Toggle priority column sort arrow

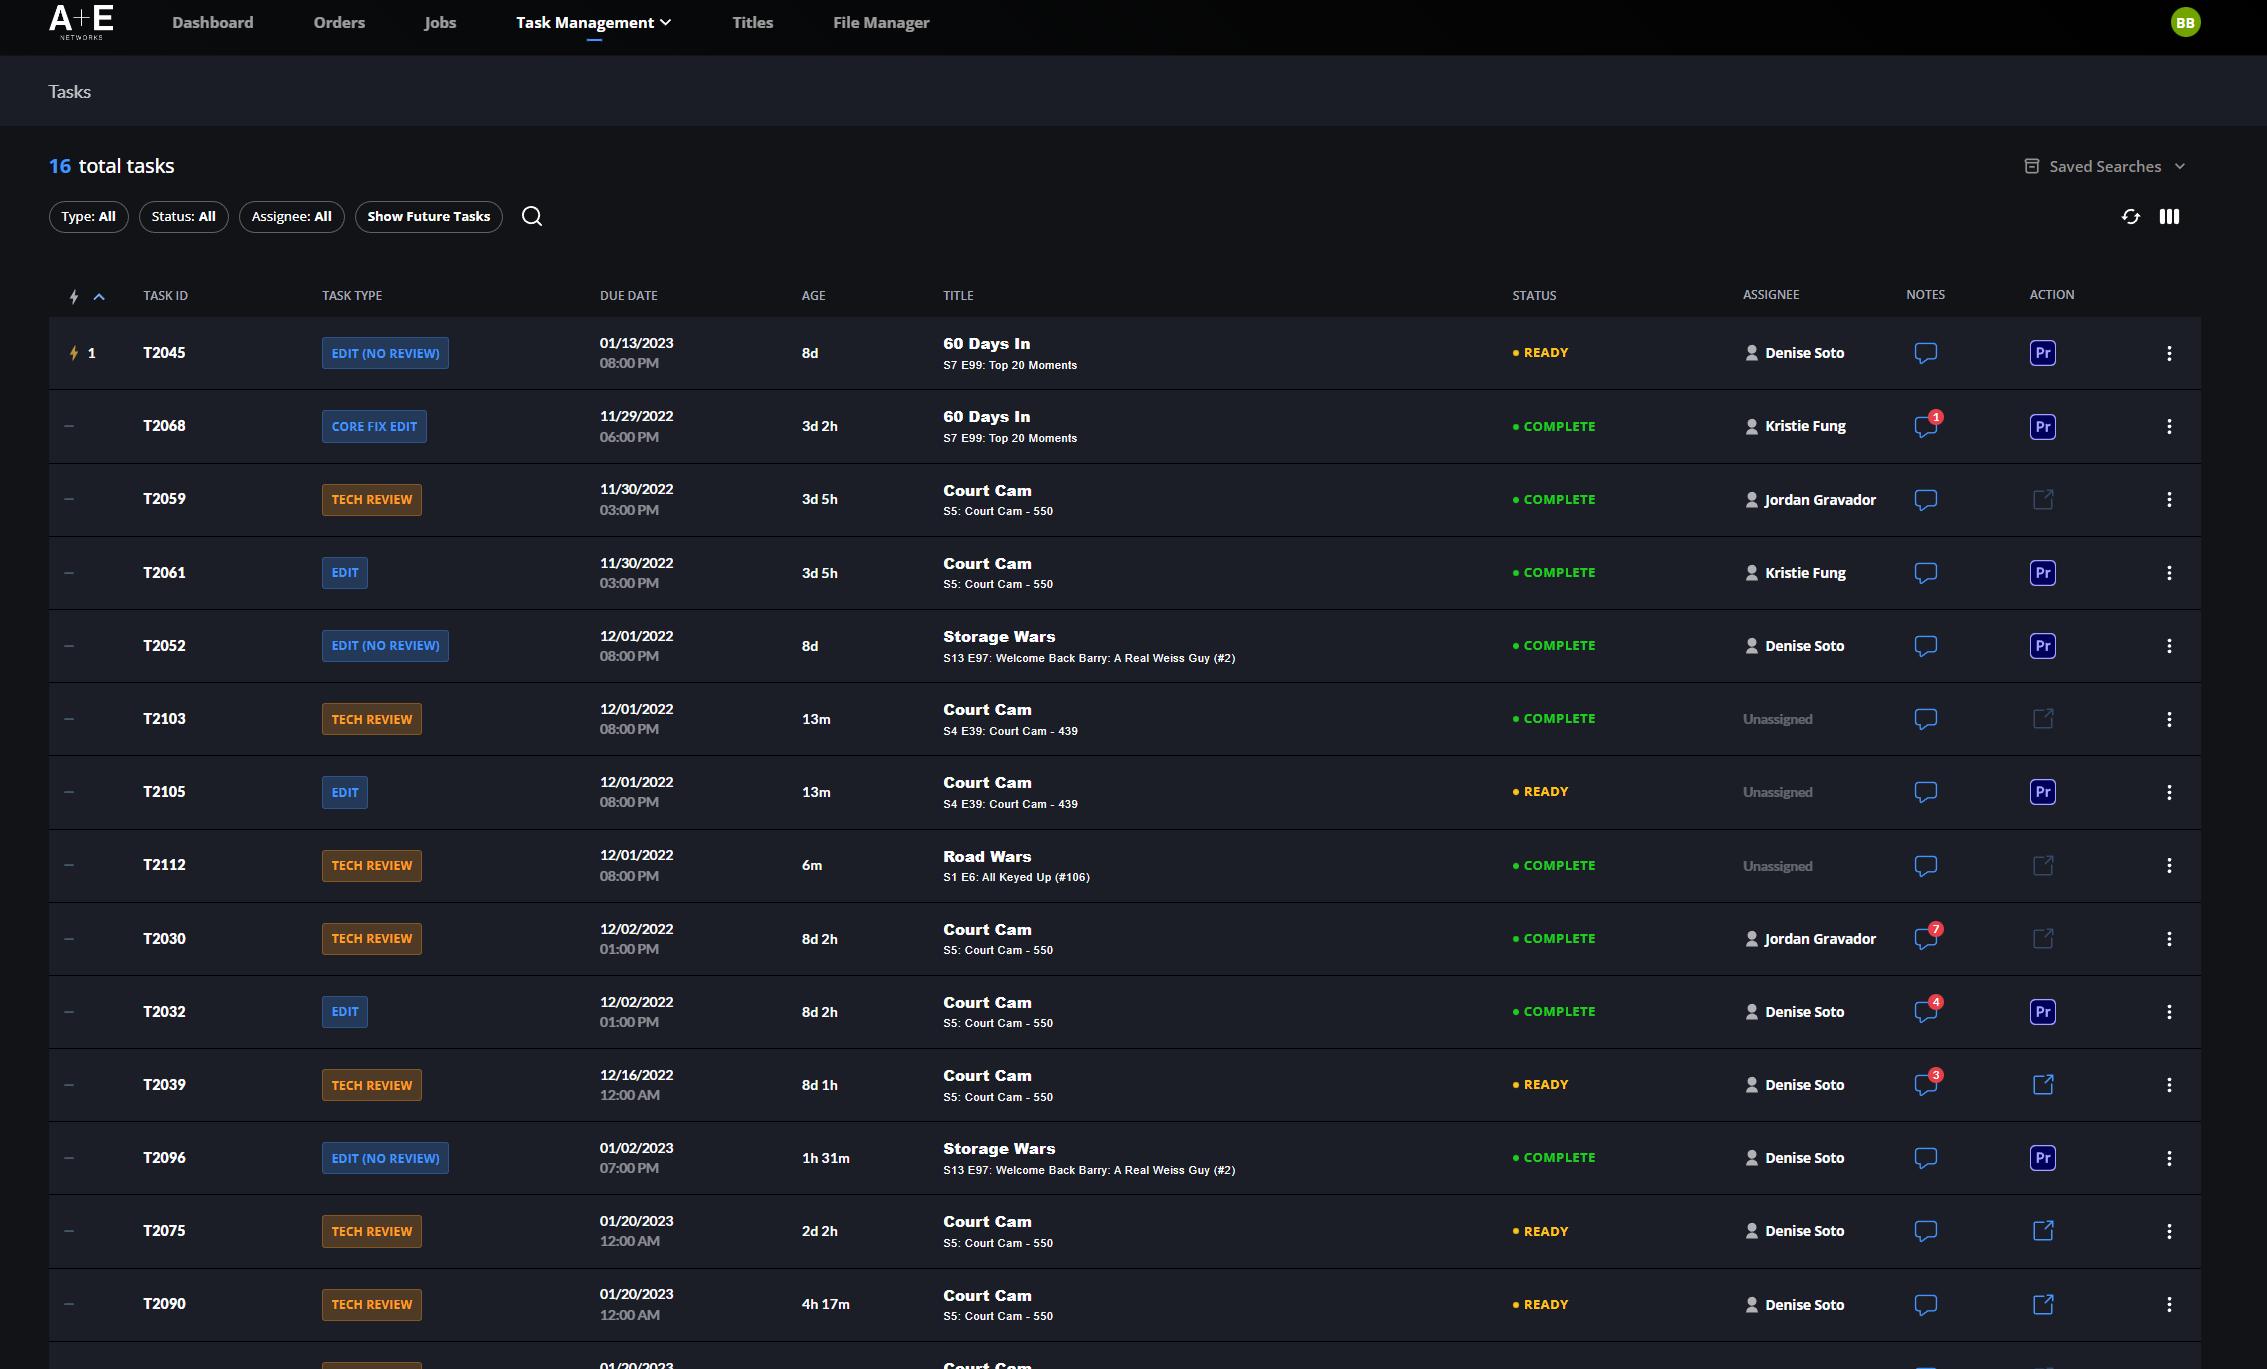99,296
